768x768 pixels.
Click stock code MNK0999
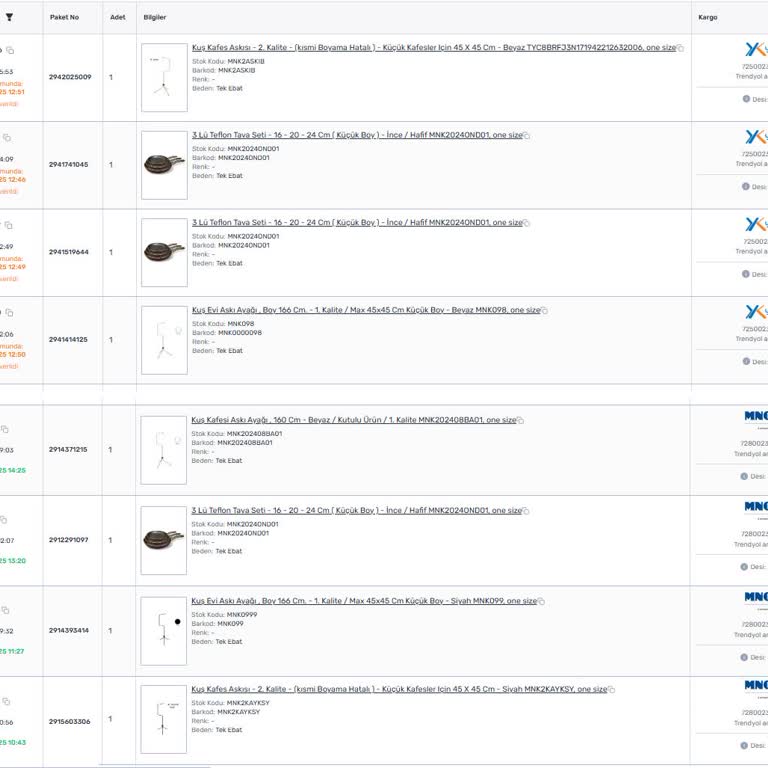coord(242,615)
